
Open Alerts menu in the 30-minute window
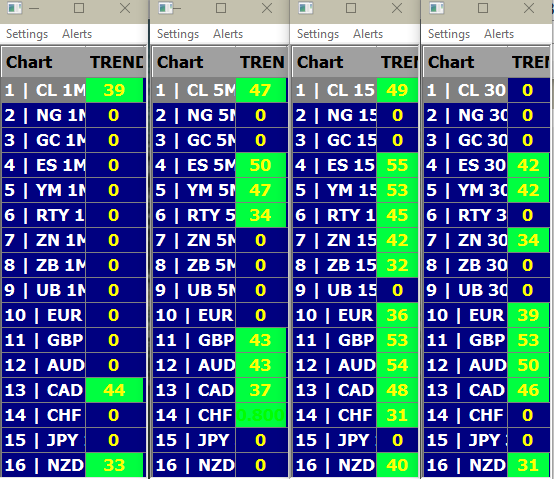pyautogui.click(x=499, y=34)
